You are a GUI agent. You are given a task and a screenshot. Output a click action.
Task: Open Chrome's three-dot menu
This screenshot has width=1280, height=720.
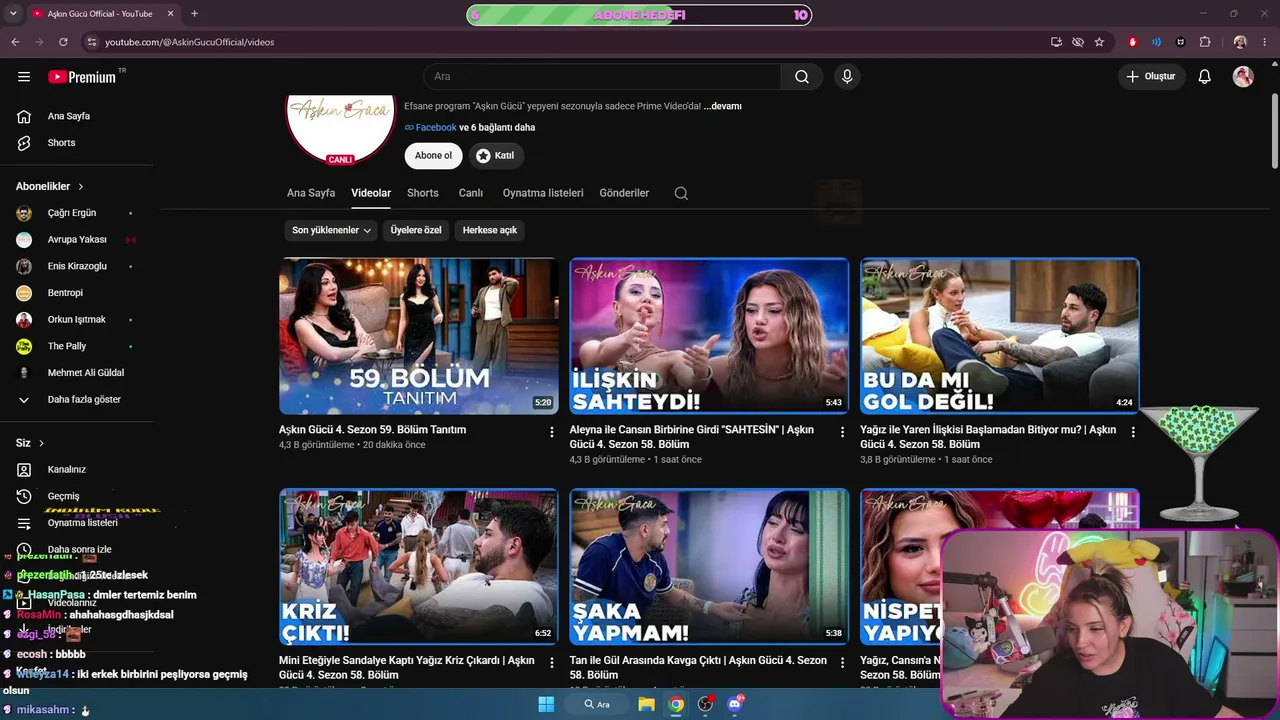point(1265,42)
